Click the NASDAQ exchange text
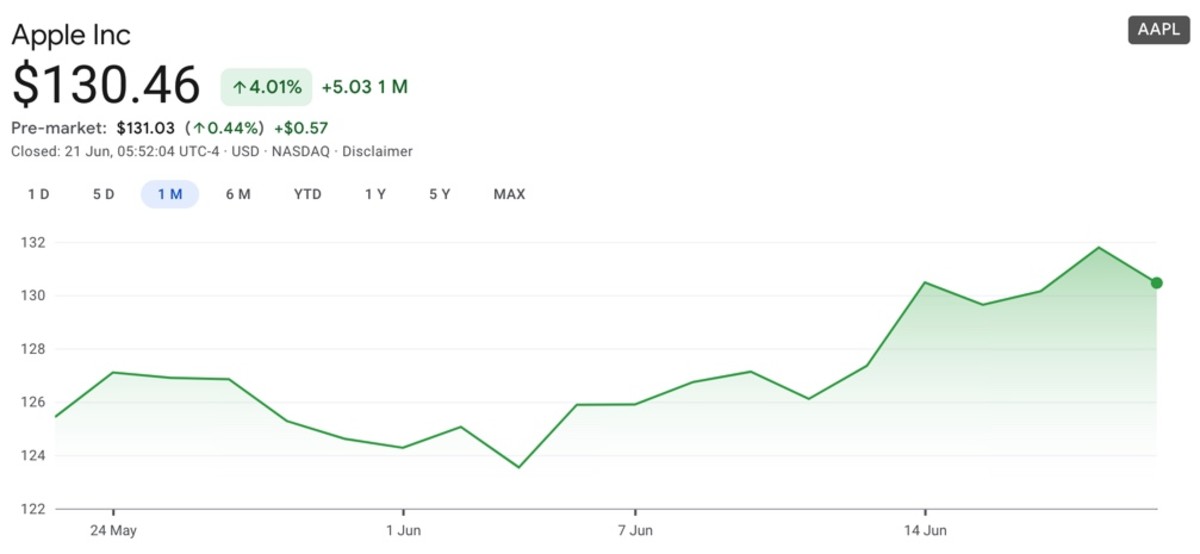The width and height of the screenshot is (1200, 554). click(300, 151)
